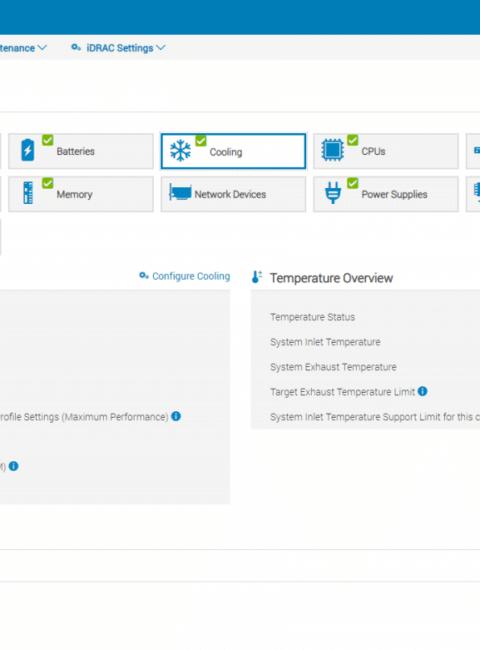Open the iDRAC Settings menu

tap(118, 48)
